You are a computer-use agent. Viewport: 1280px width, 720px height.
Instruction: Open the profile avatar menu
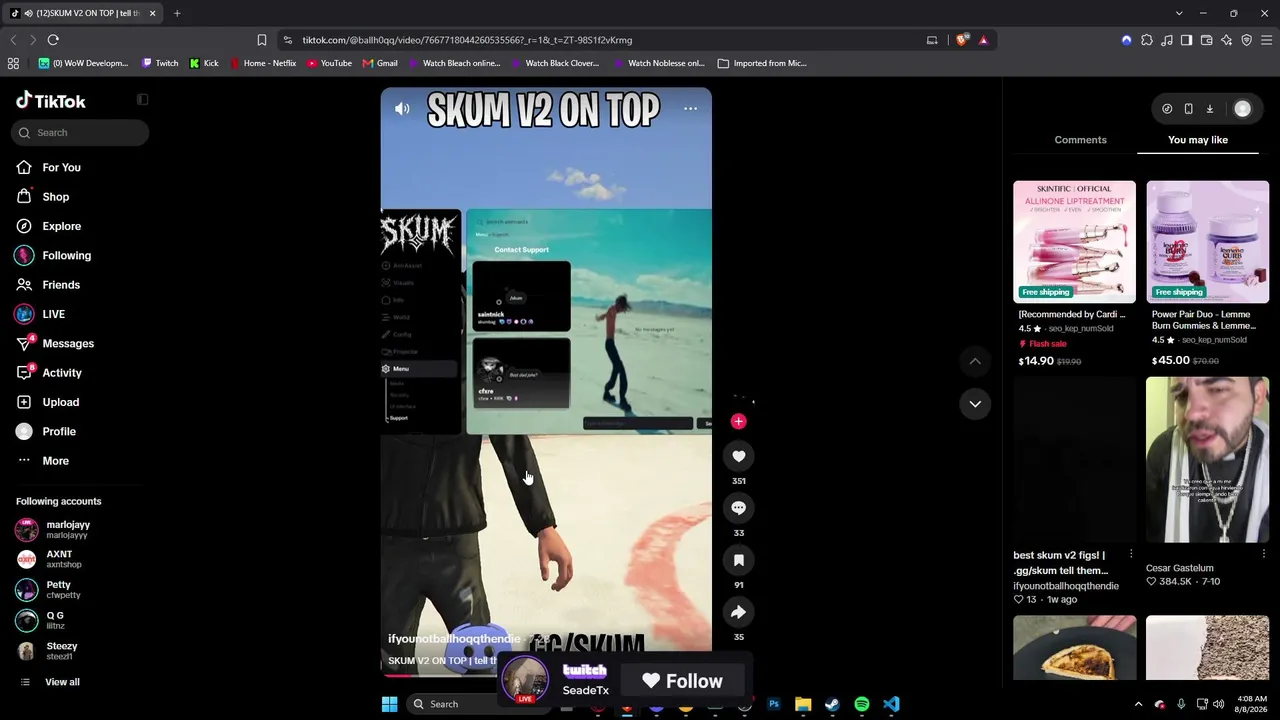point(1242,109)
